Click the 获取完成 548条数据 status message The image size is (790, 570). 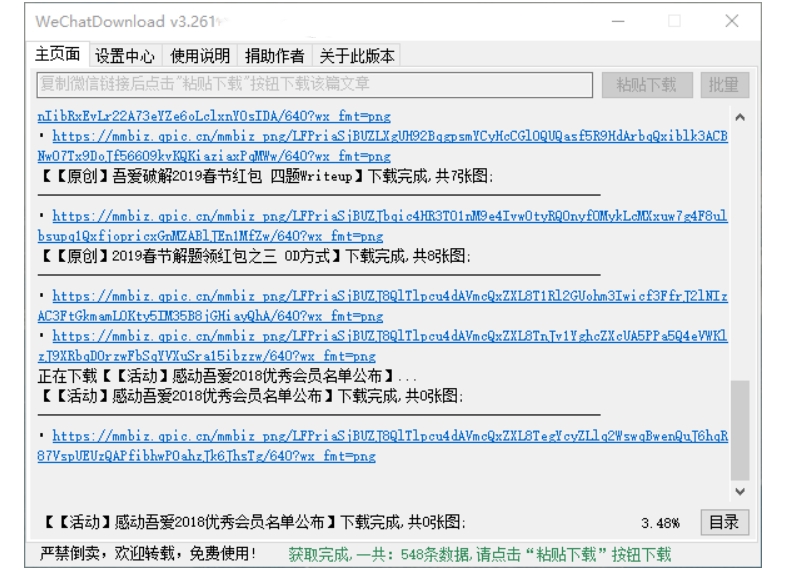click(480, 555)
